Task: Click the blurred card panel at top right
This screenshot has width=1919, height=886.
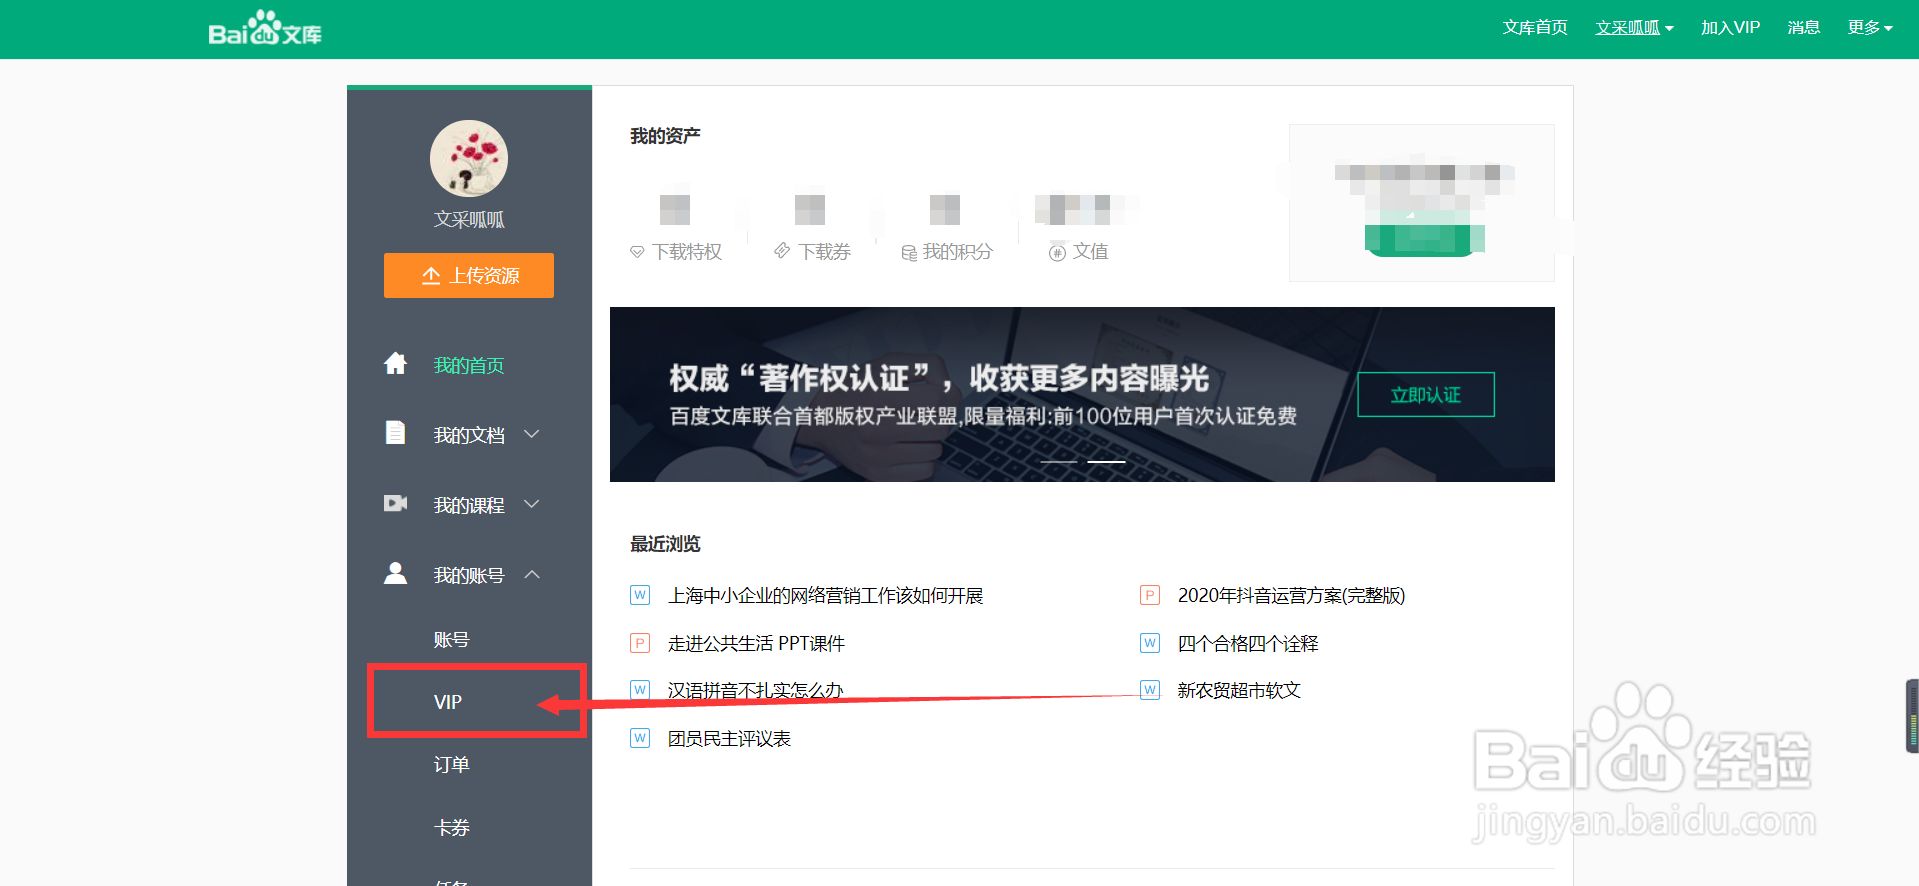Action: pos(1422,203)
